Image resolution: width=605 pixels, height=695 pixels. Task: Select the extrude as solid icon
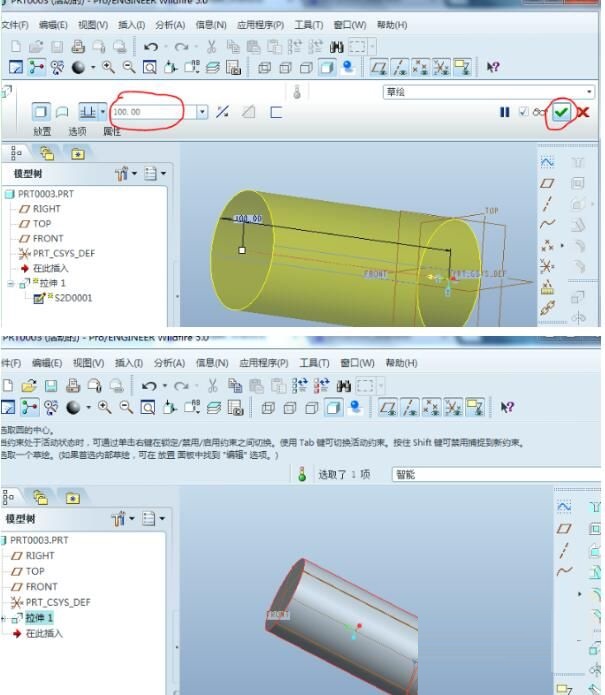click(41, 112)
